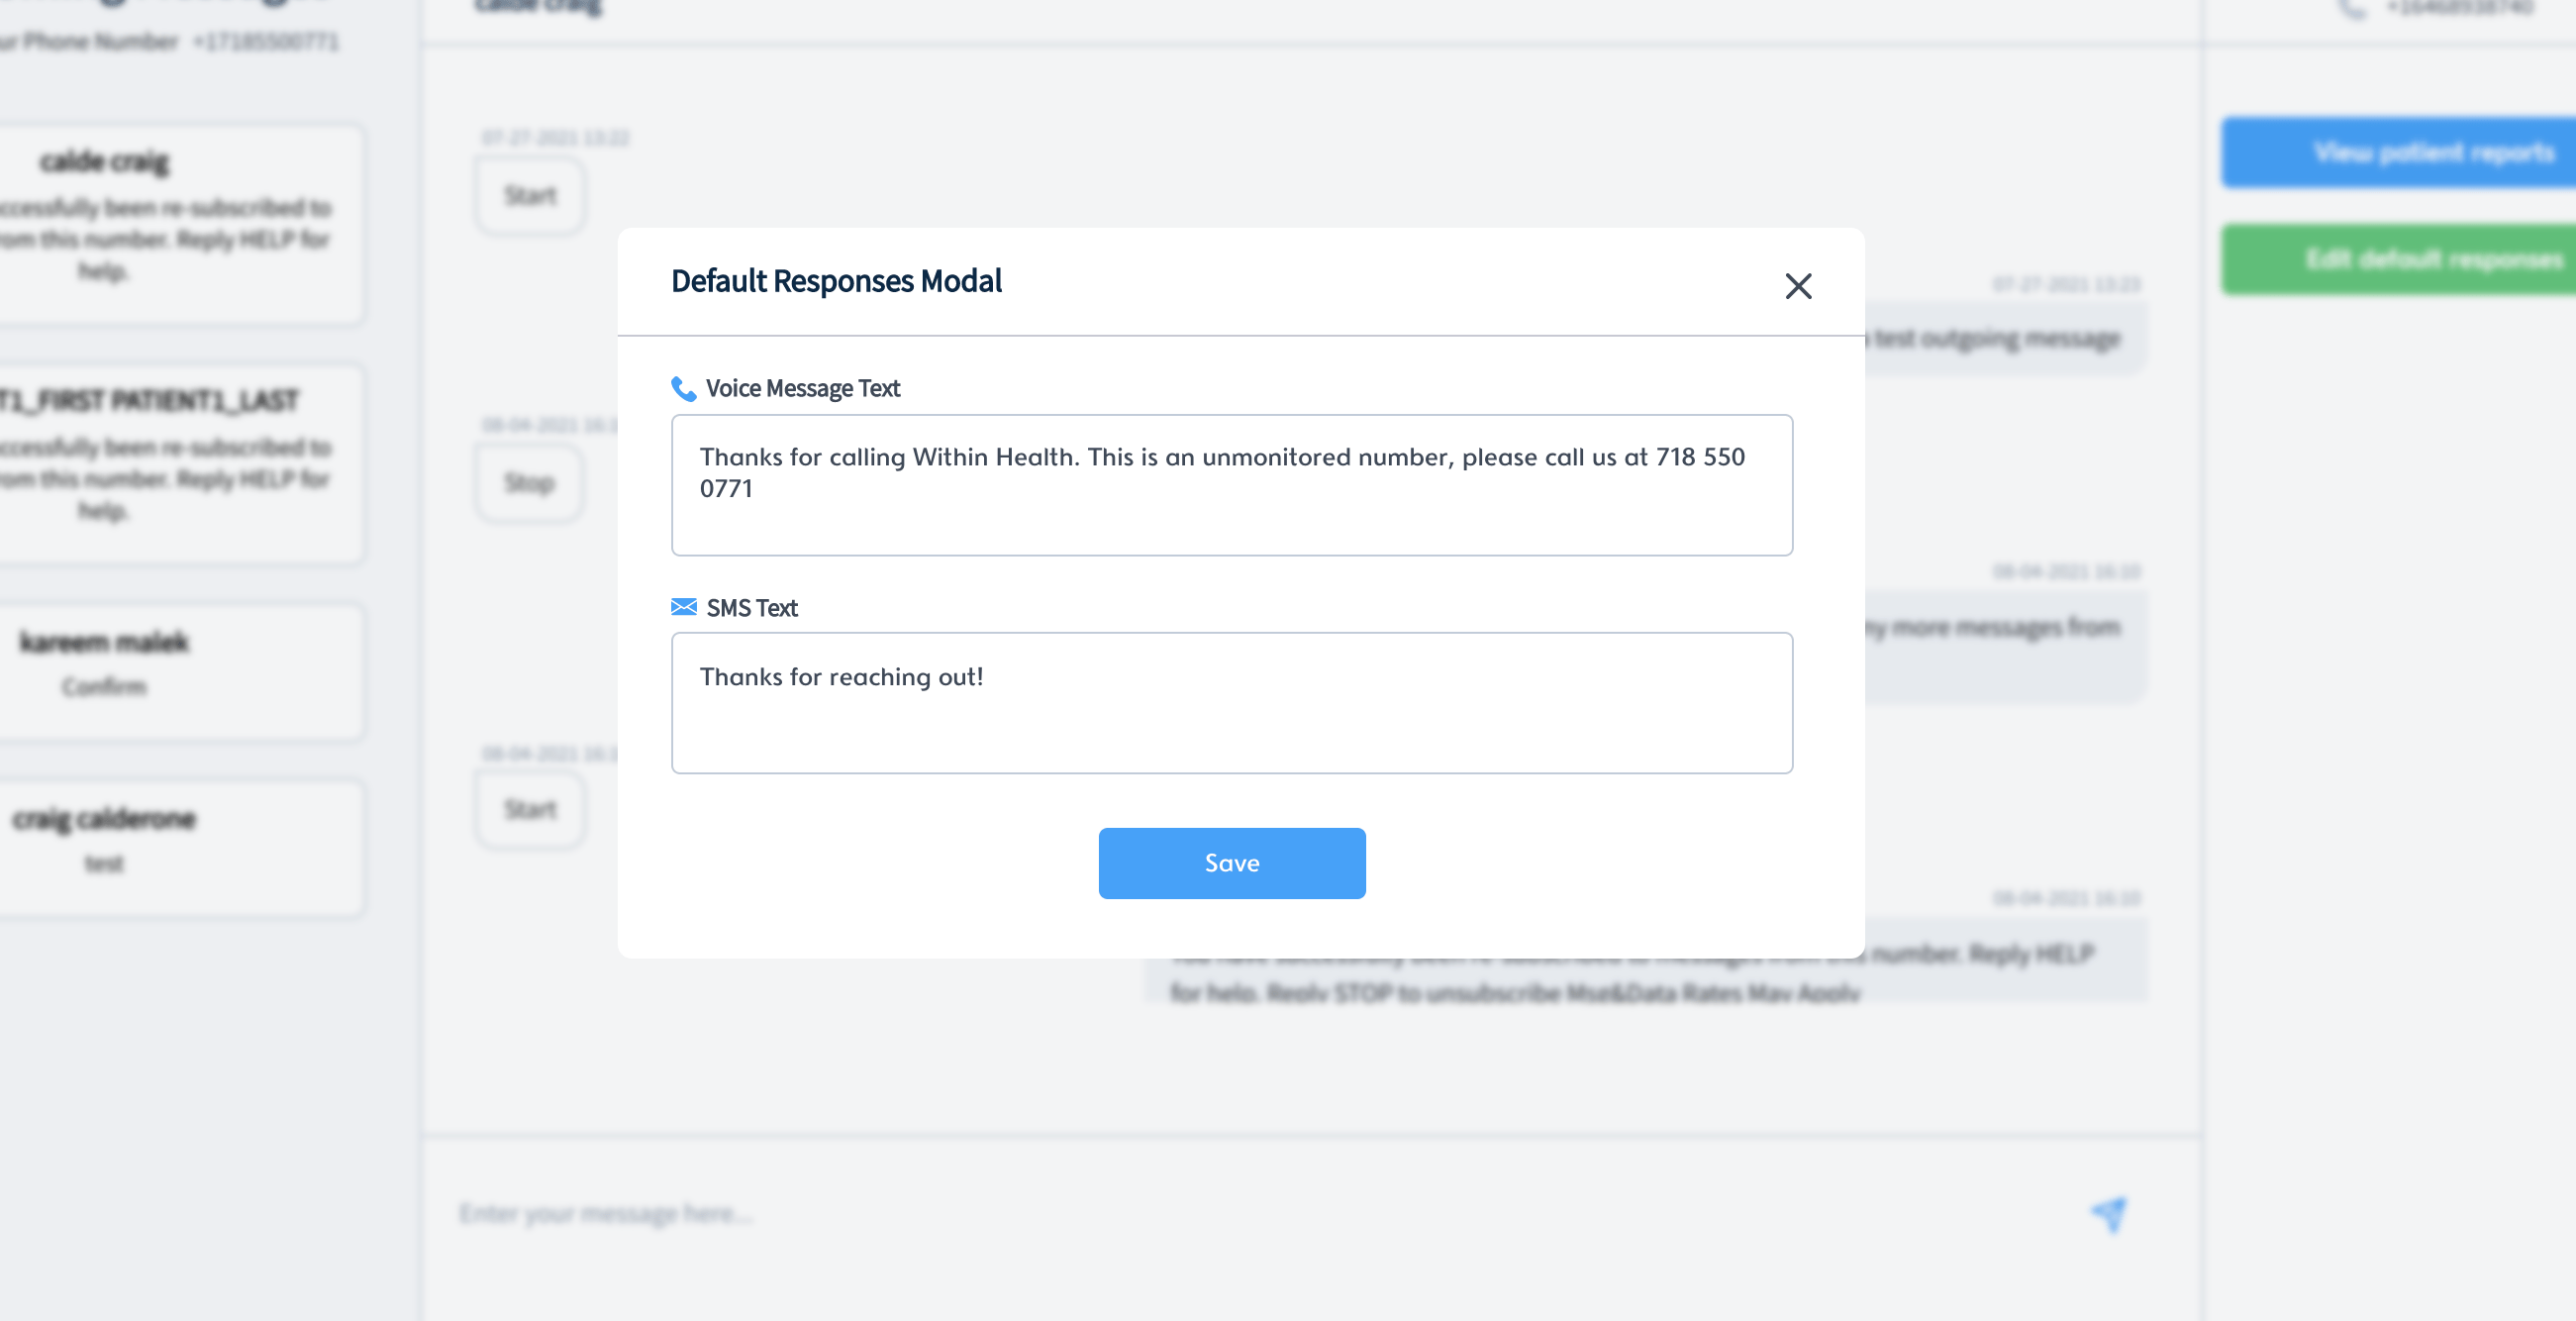
Task: Open the craig calderone conversation
Action: pyautogui.click(x=180, y=847)
